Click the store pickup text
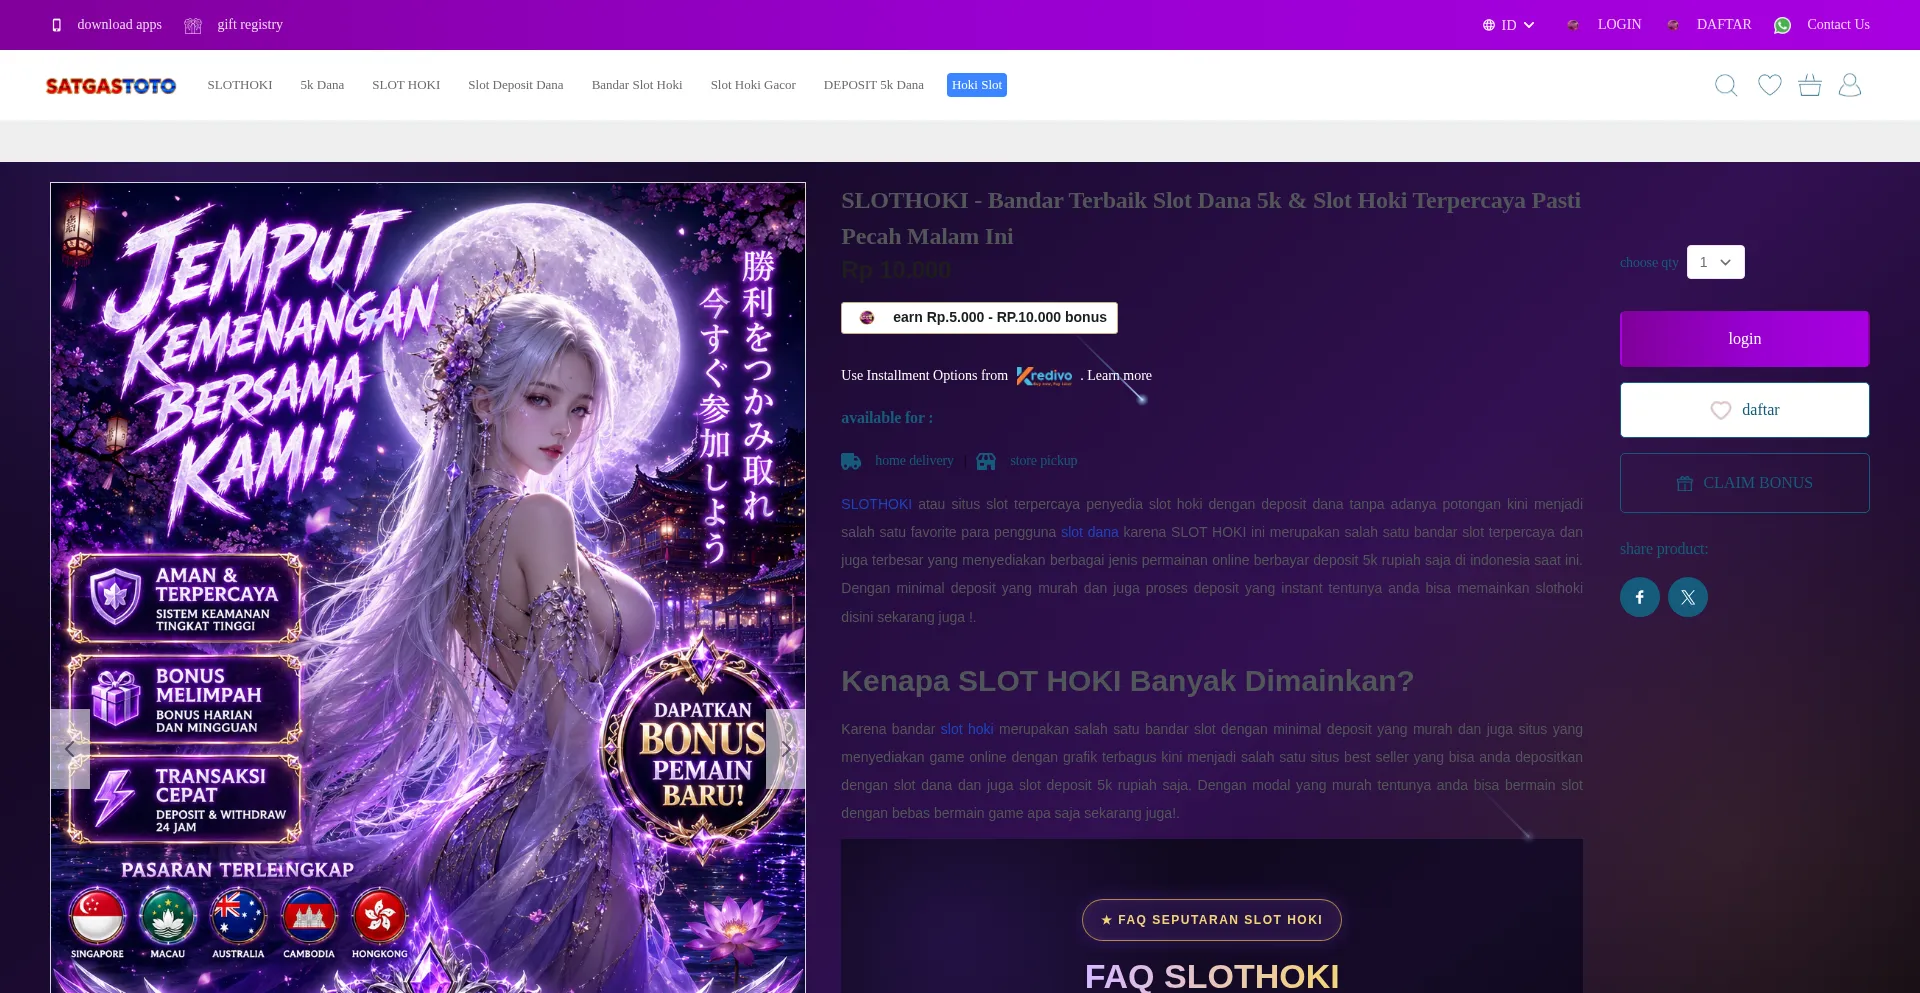Image resolution: width=1920 pixels, height=993 pixels. click(x=1044, y=461)
